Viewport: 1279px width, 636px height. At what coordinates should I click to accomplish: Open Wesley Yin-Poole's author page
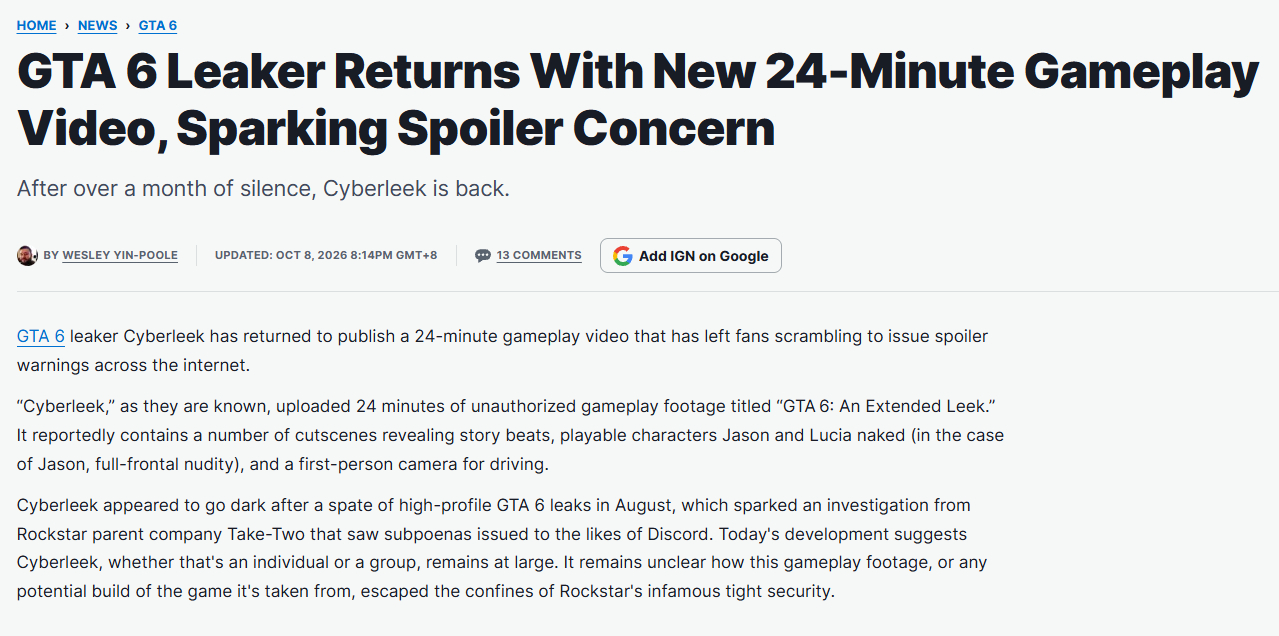click(120, 255)
